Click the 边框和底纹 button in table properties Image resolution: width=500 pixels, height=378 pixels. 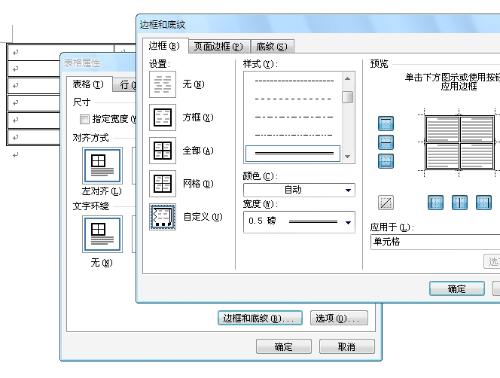tap(260, 318)
